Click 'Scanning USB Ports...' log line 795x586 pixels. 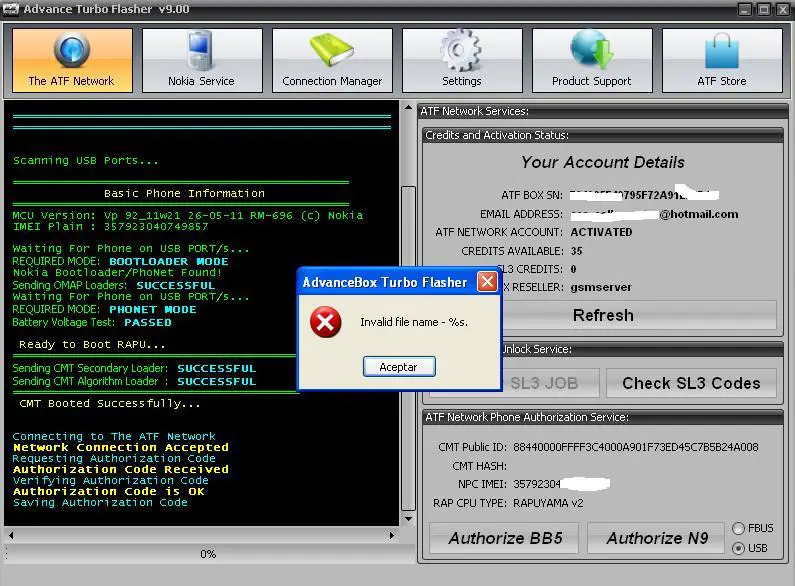(85, 161)
